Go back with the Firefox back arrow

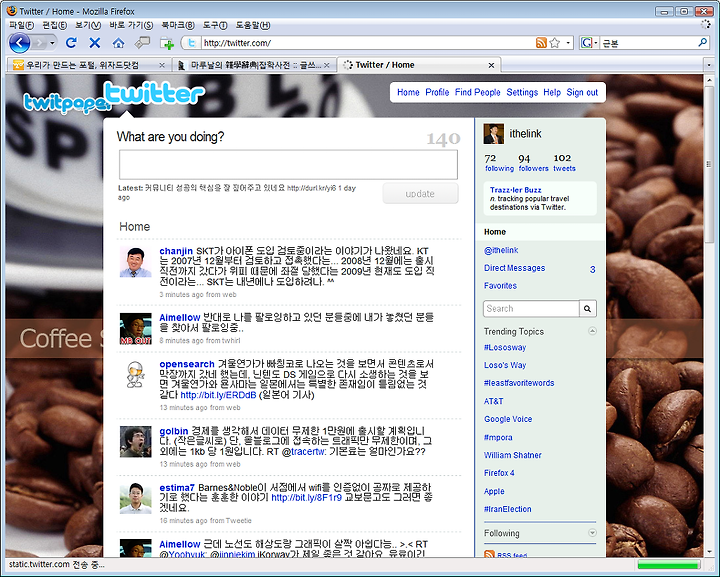[x=19, y=43]
